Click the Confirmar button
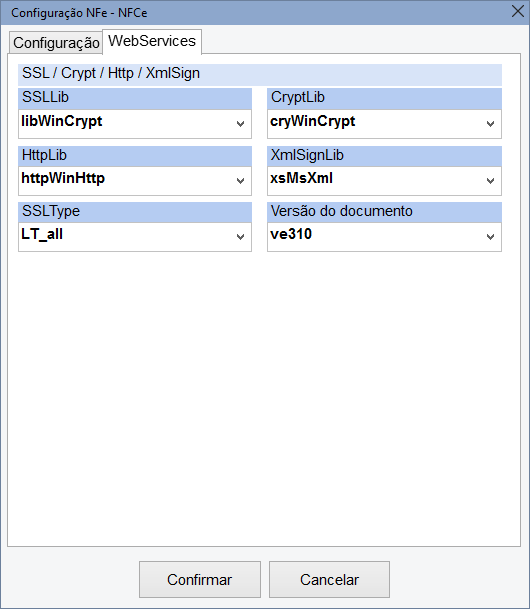Screen dimensions: 530x609 (200, 579)
